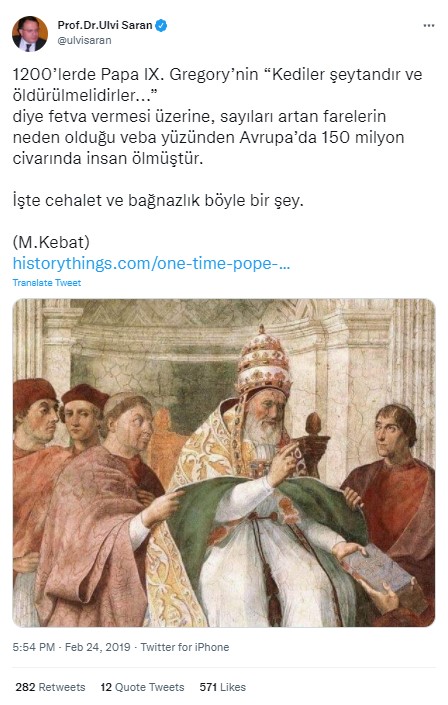Click the (M.Kebat) attribution text
This screenshot has width=448, height=705.
click(51, 242)
